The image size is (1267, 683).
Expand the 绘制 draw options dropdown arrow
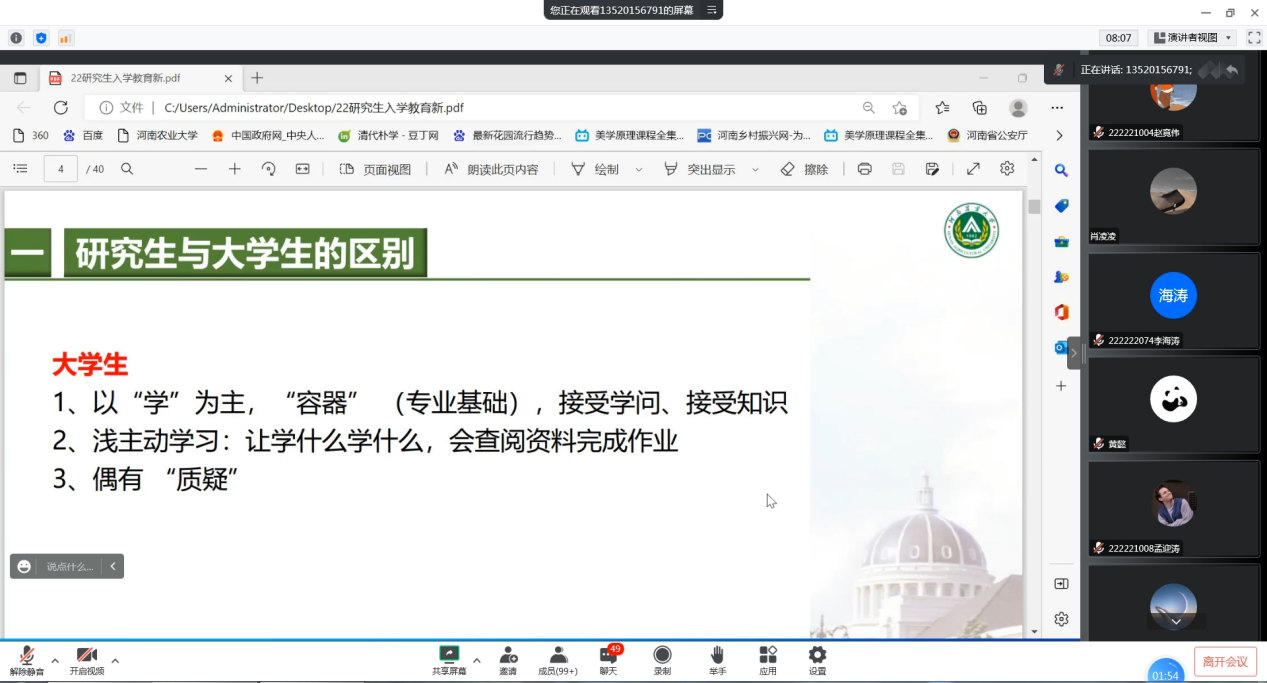[639, 170]
